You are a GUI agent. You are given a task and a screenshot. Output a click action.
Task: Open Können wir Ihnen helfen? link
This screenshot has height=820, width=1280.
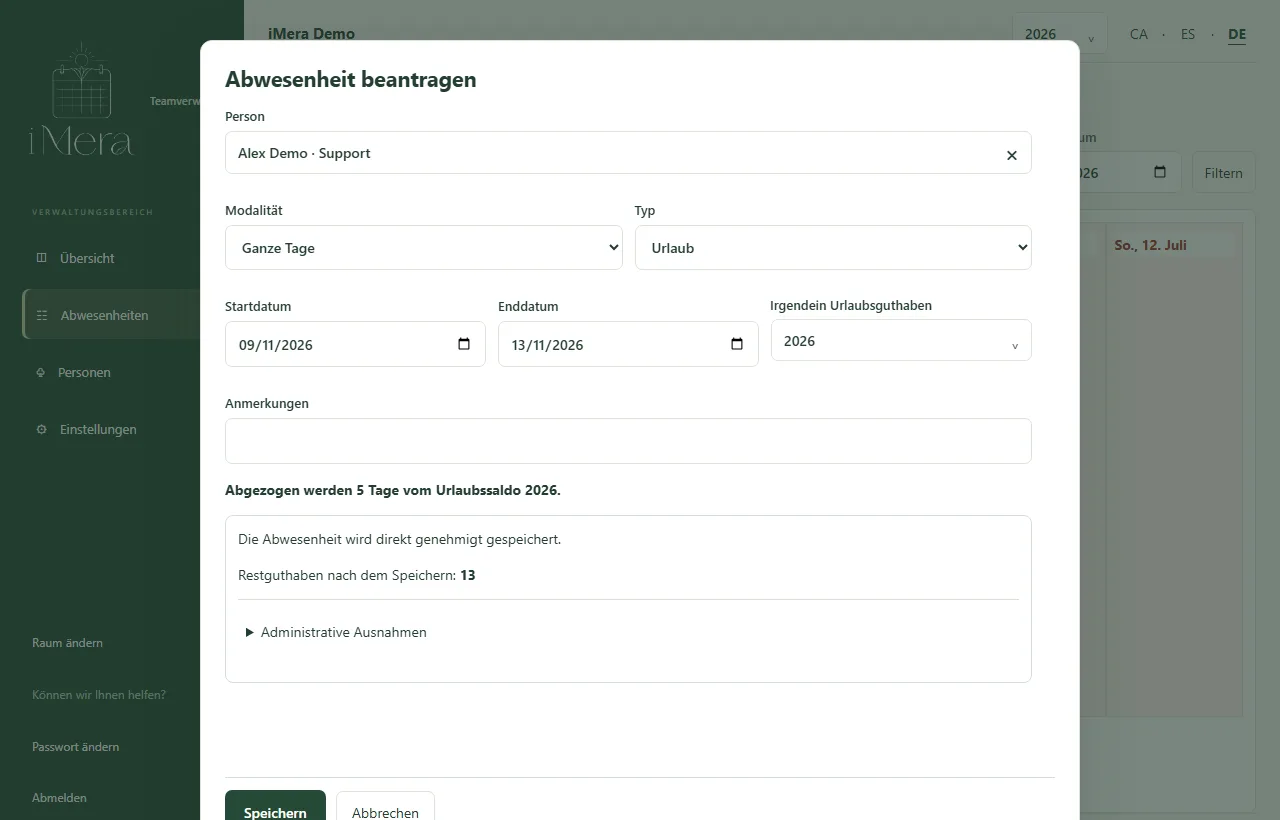99,695
